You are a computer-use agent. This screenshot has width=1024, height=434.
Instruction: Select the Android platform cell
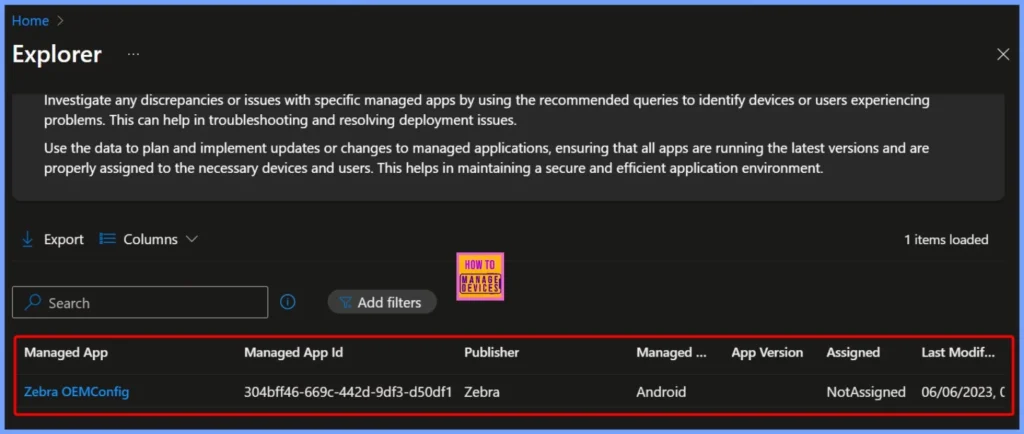(661, 392)
